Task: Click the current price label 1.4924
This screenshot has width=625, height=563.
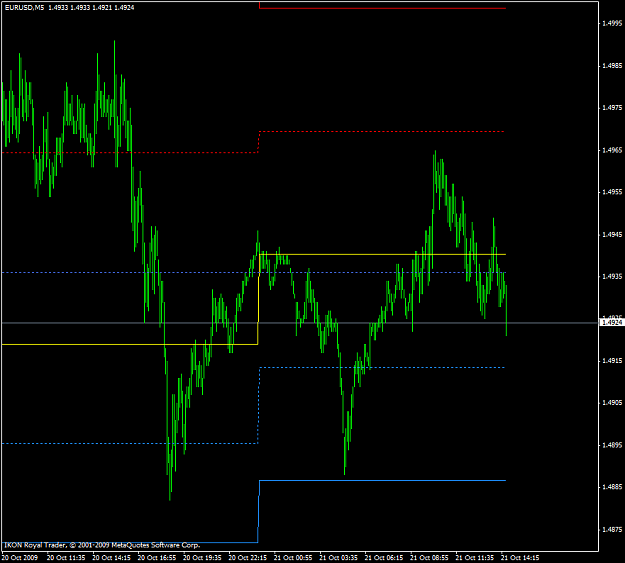Action: tap(612, 323)
